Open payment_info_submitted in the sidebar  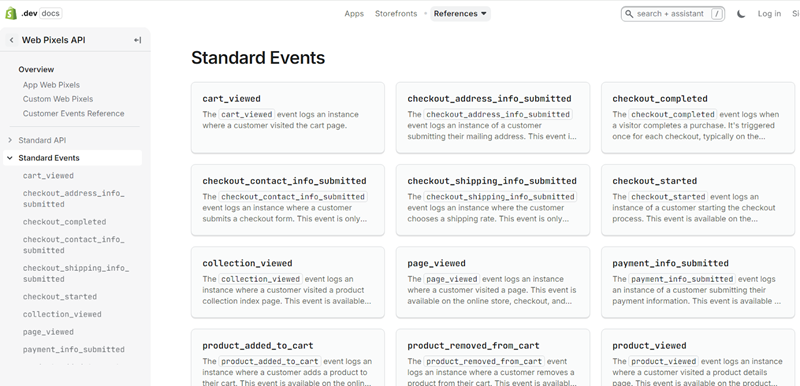pyautogui.click(x=73, y=349)
